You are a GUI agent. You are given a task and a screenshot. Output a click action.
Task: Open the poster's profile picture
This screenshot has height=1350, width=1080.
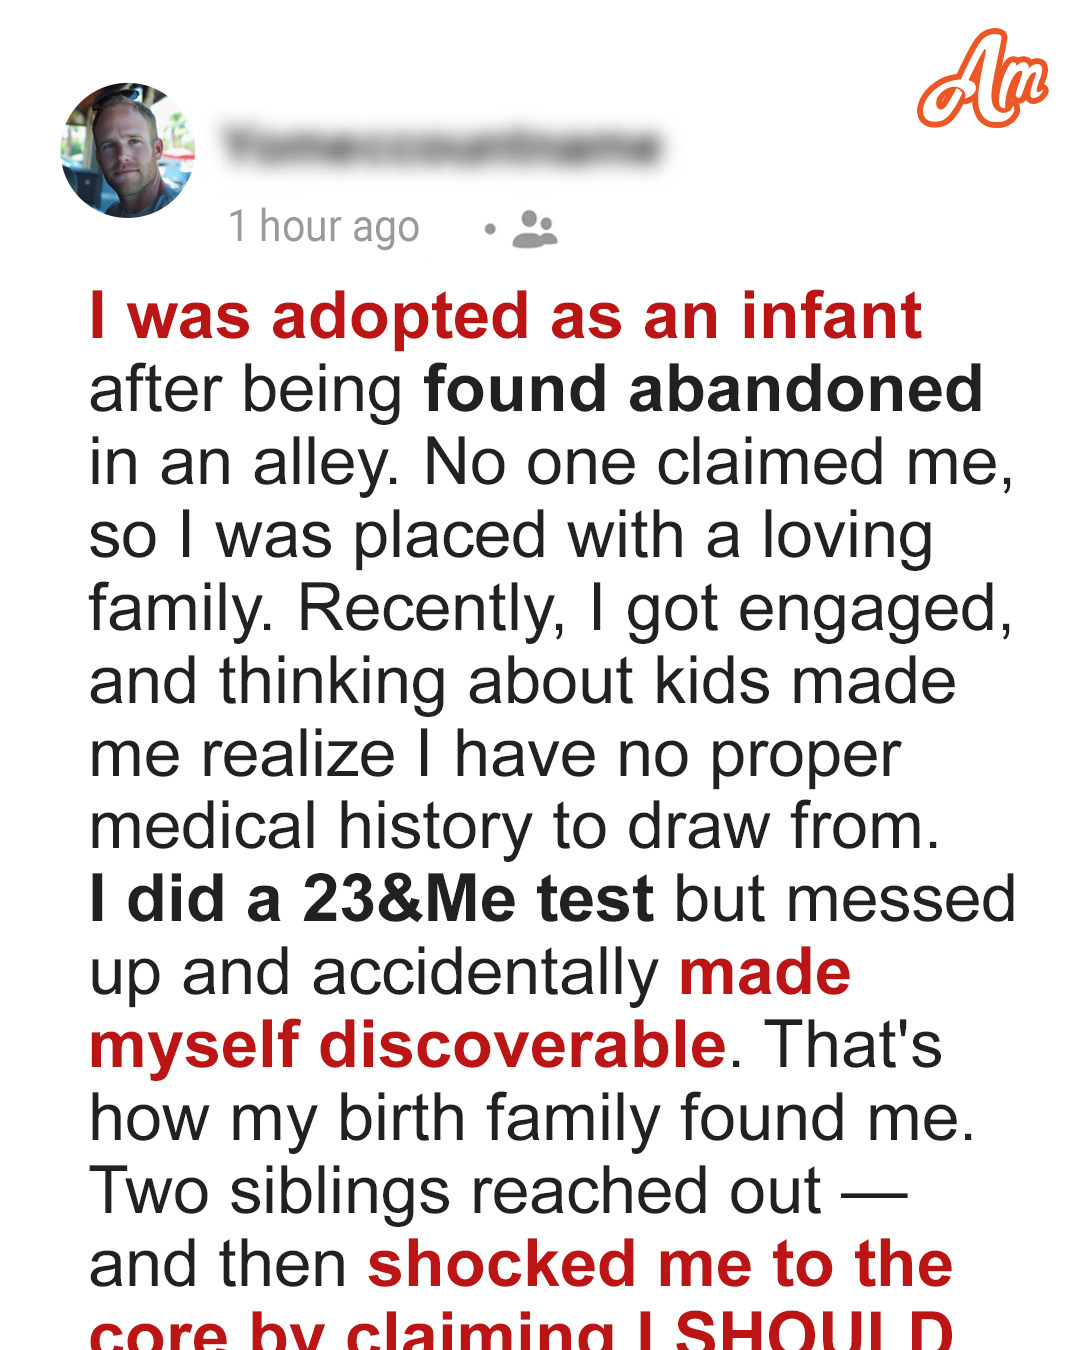point(128,150)
